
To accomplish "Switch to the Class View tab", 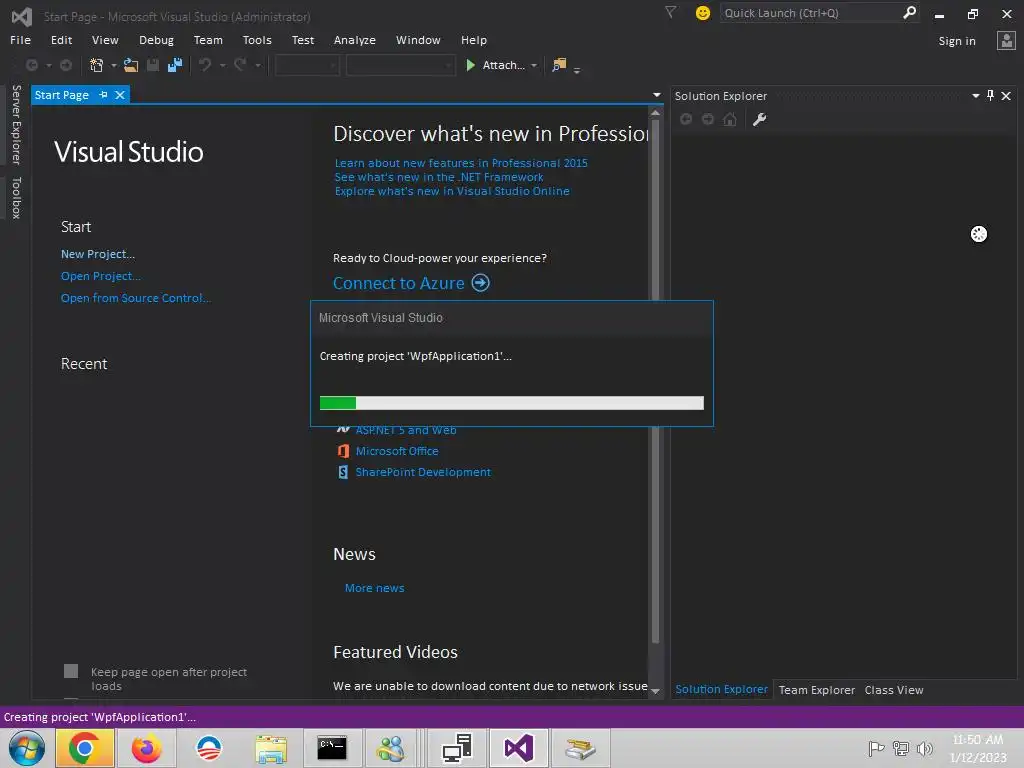I will click(893, 690).
